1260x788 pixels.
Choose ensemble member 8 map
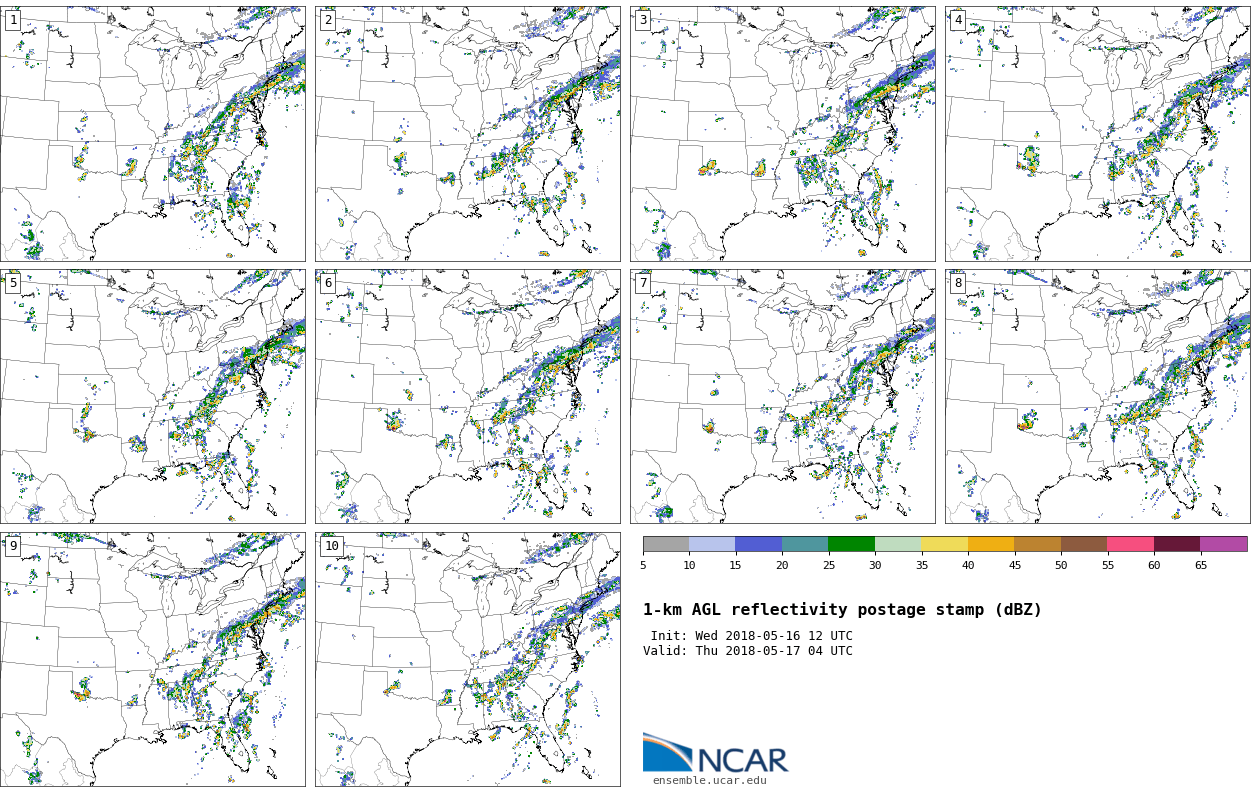tap(1097, 396)
